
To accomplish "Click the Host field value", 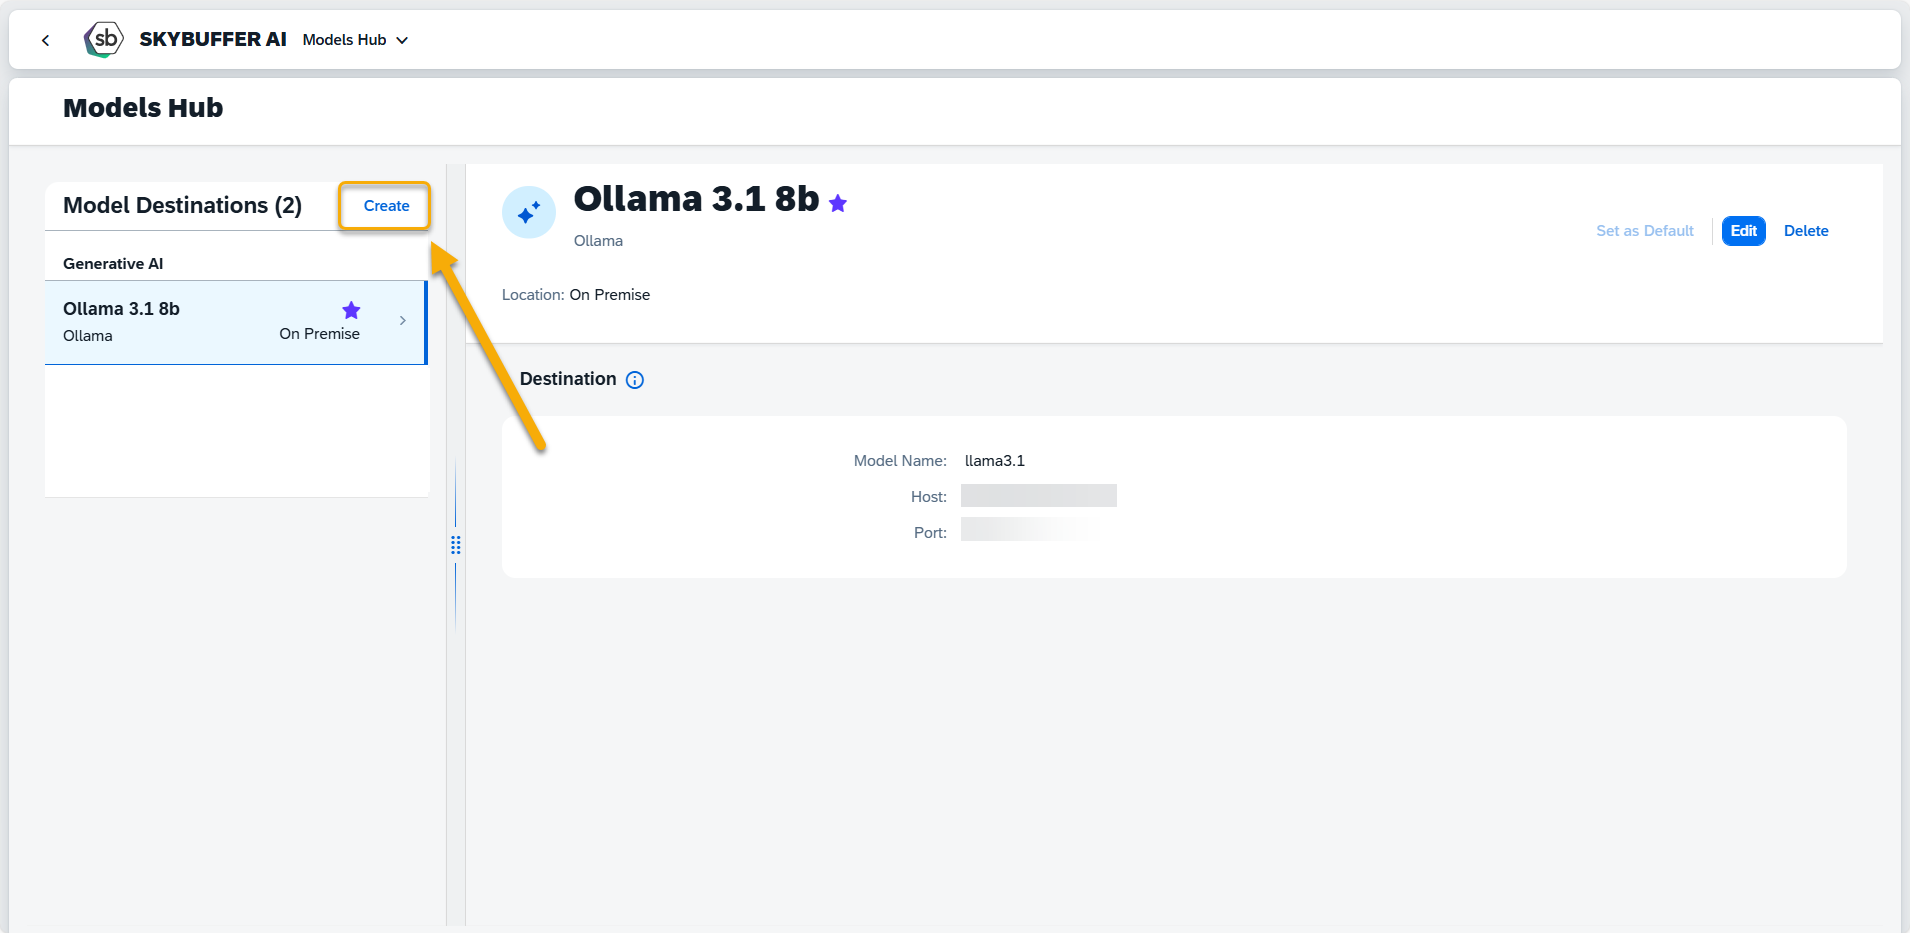I will 1039,496.
